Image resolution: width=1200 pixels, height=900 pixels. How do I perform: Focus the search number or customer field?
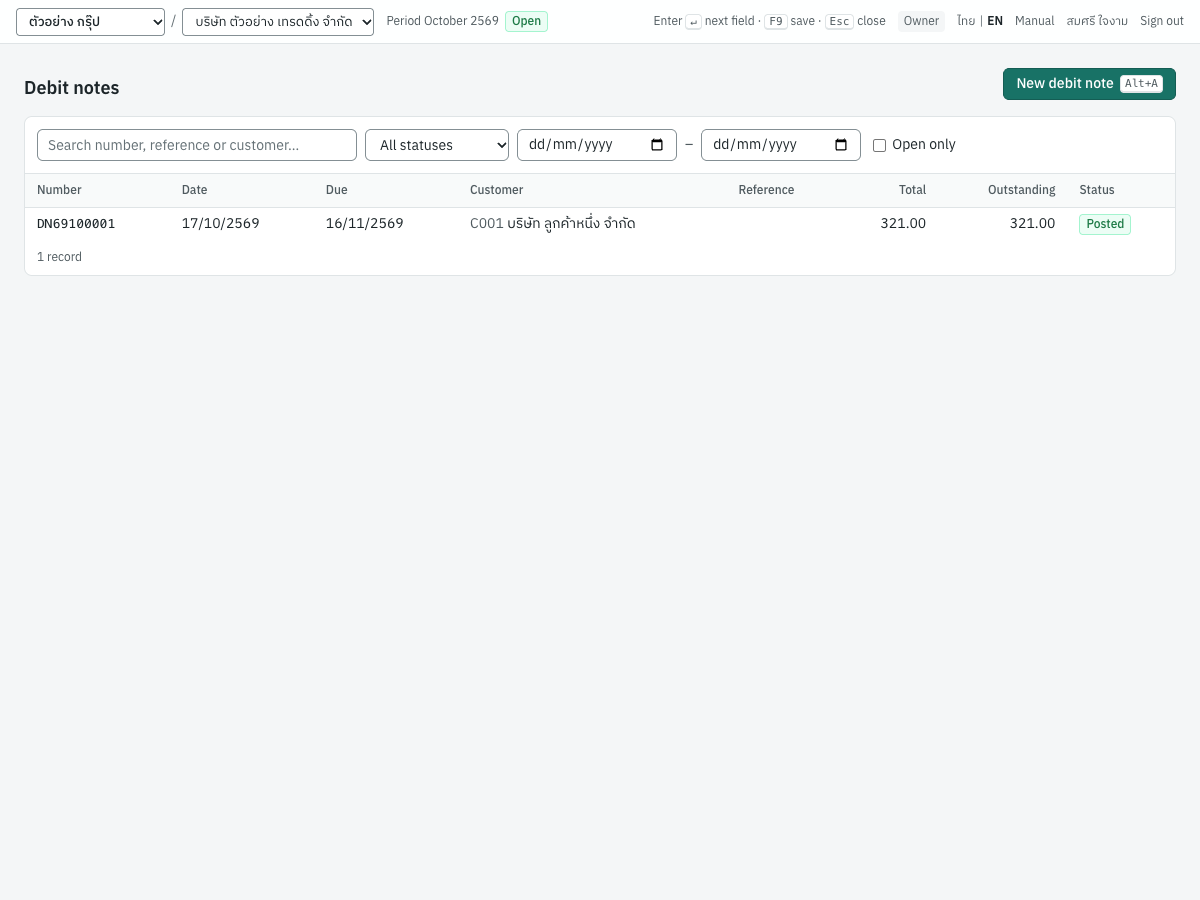(197, 145)
